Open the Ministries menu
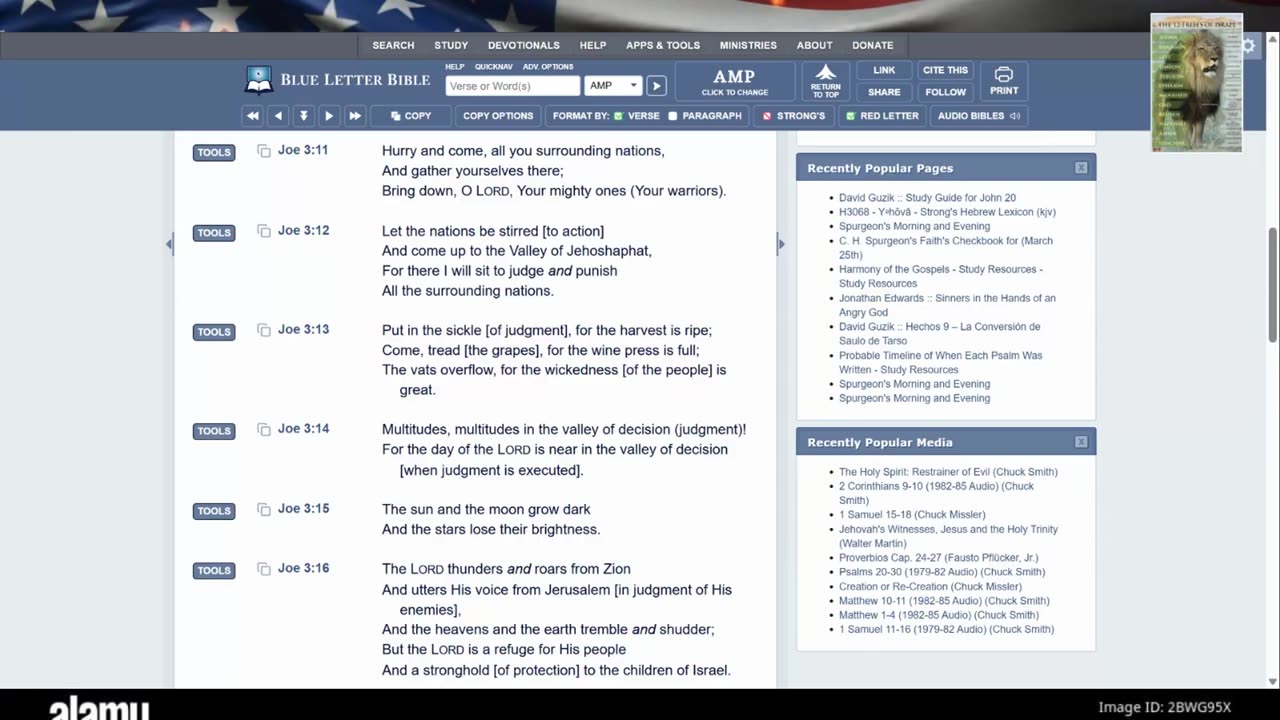The image size is (1280, 720). pos(748,45)
